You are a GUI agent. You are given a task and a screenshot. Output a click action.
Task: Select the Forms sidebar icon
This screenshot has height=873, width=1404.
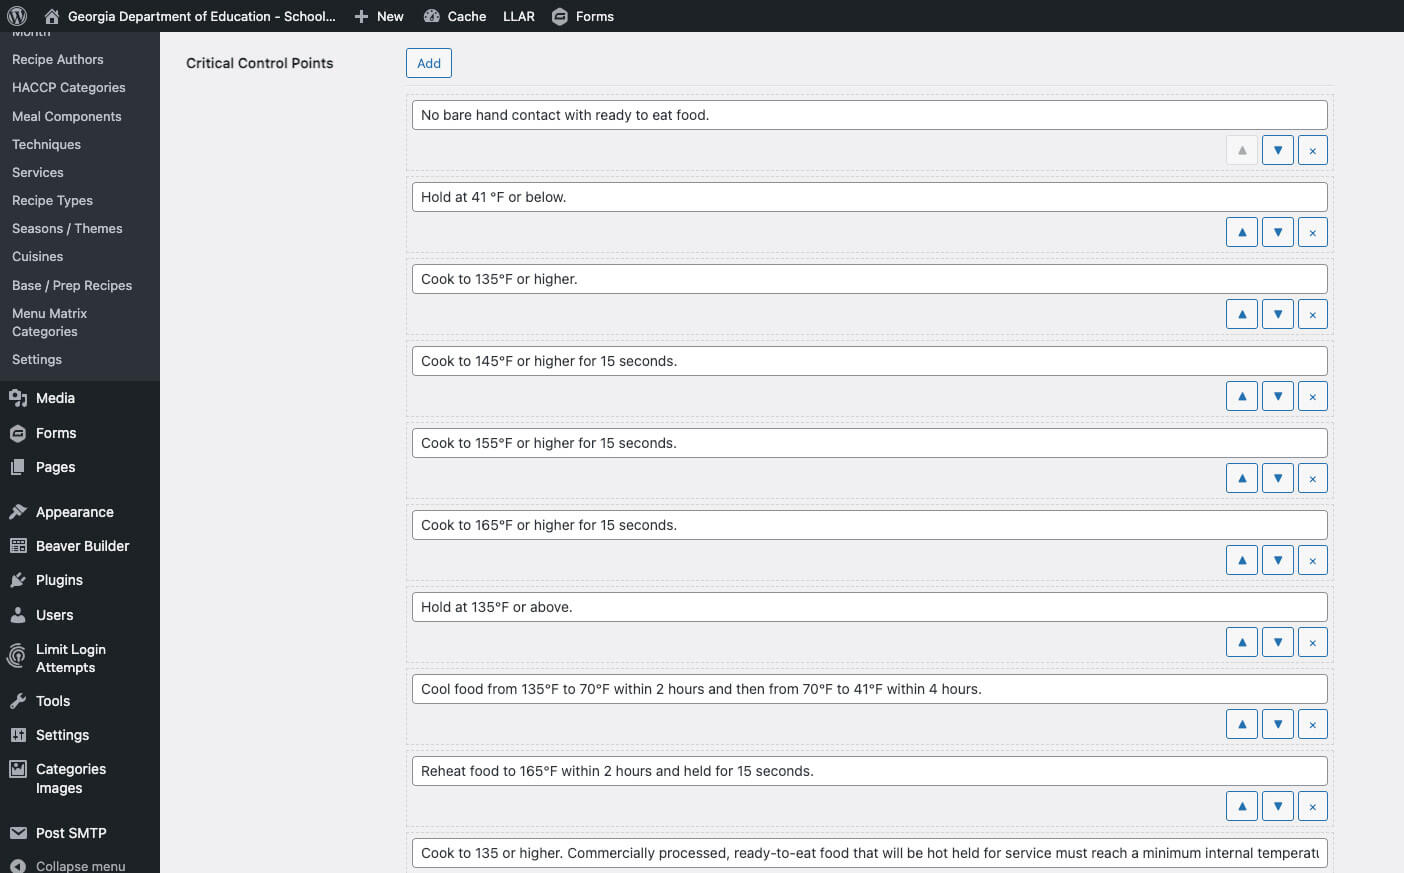(17, 432)
